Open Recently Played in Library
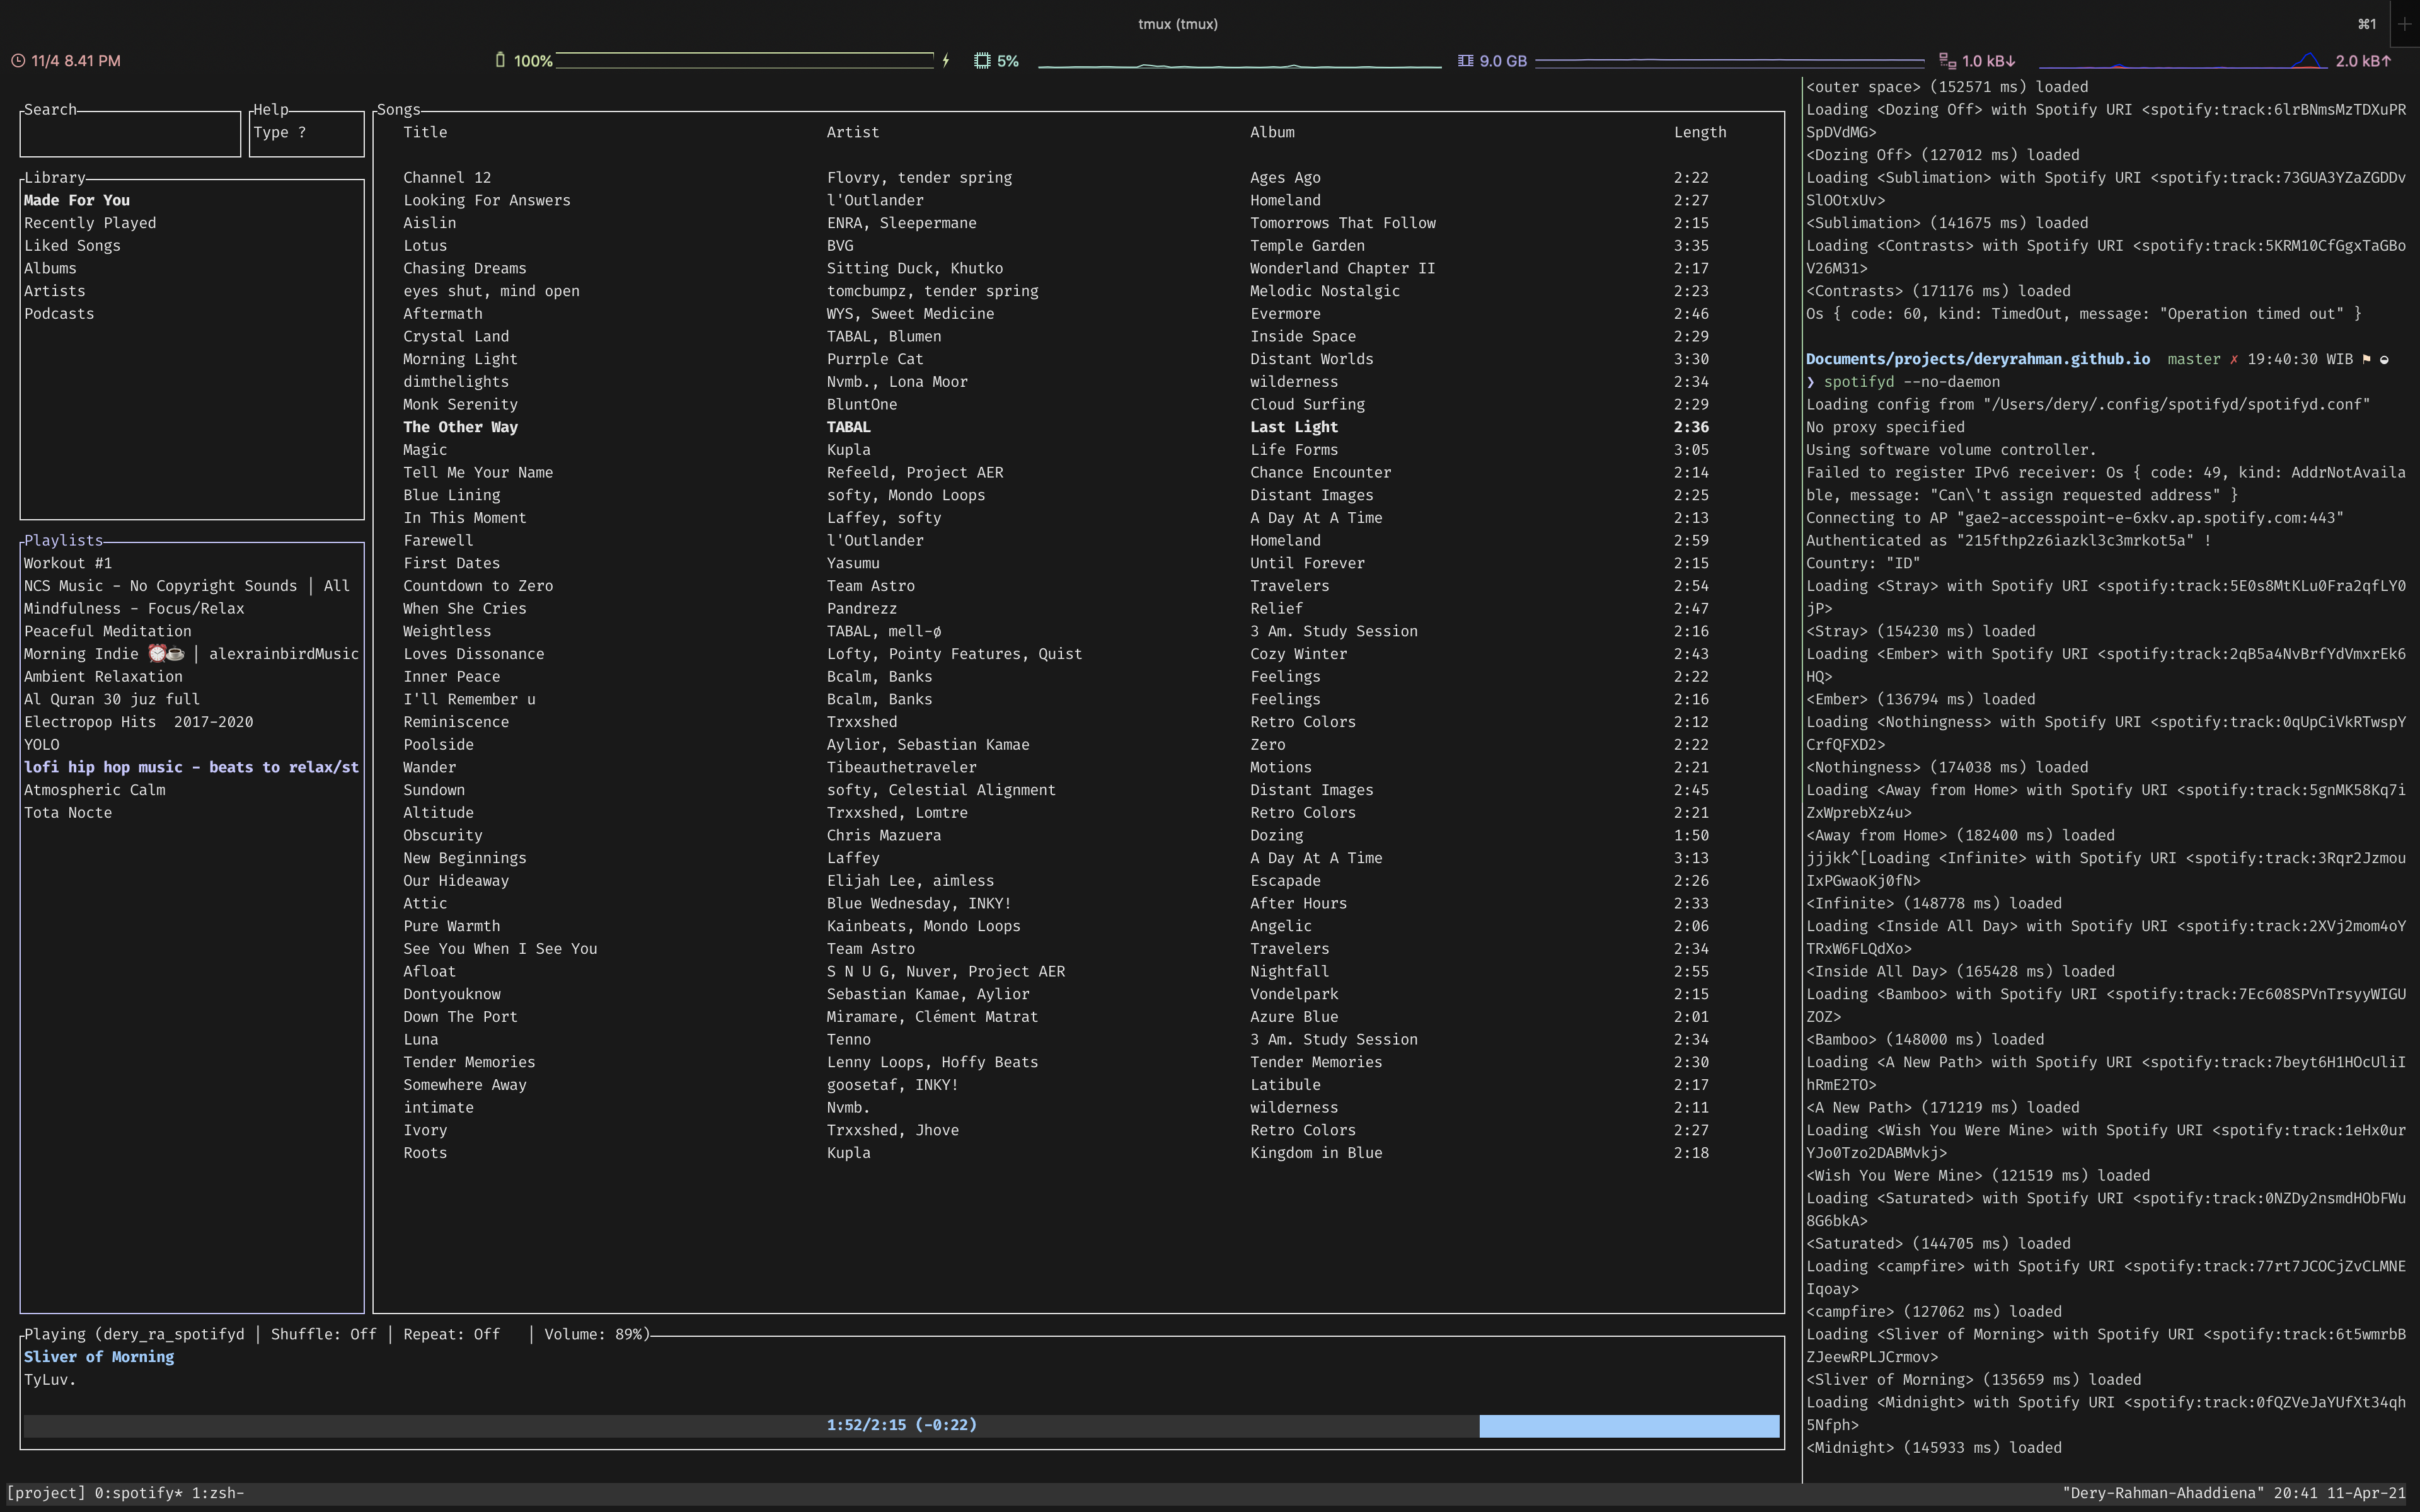Image resolution: width=2420 pixels, height=1512 pixels. click(x=90, y=223)
